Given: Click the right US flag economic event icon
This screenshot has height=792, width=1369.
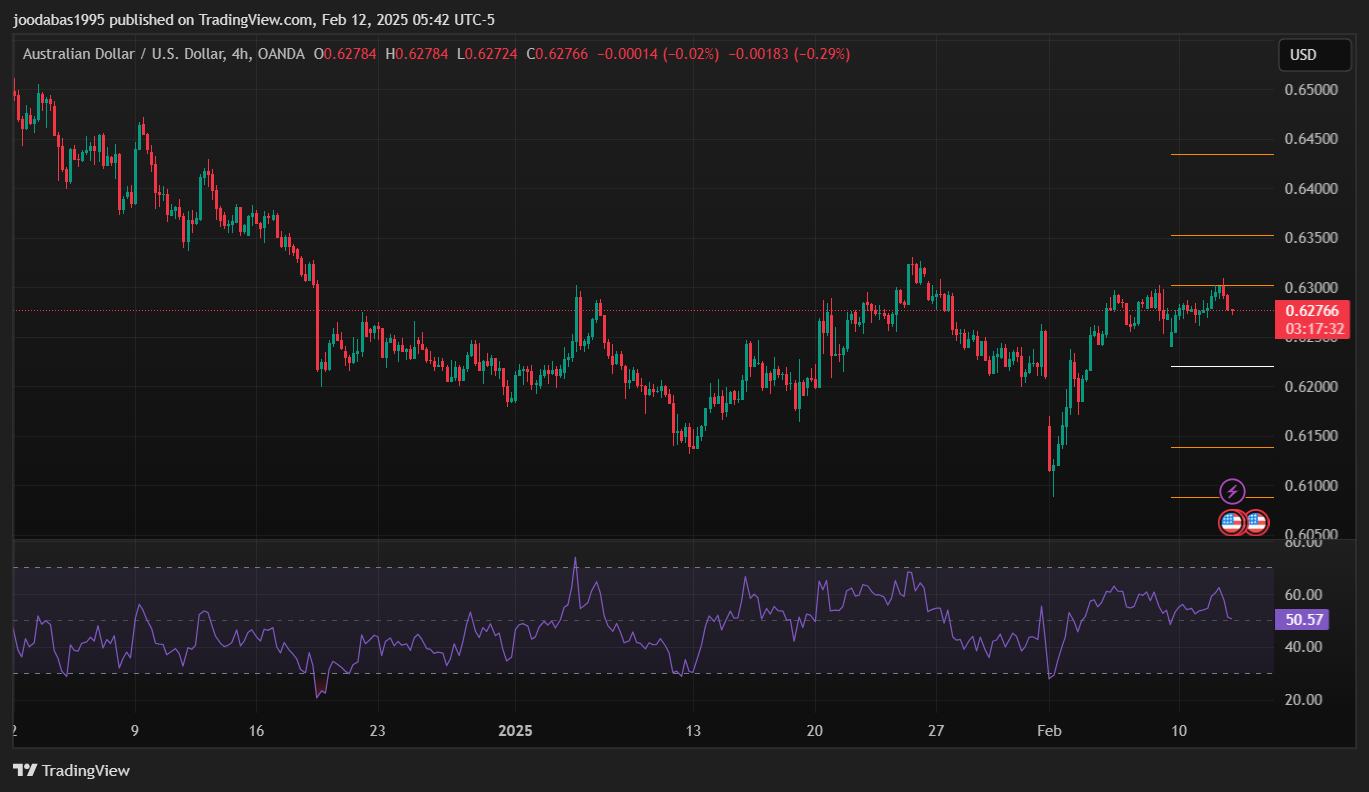Looking at the screenshot, I should pyautogui.click(x=1256, y=522).
